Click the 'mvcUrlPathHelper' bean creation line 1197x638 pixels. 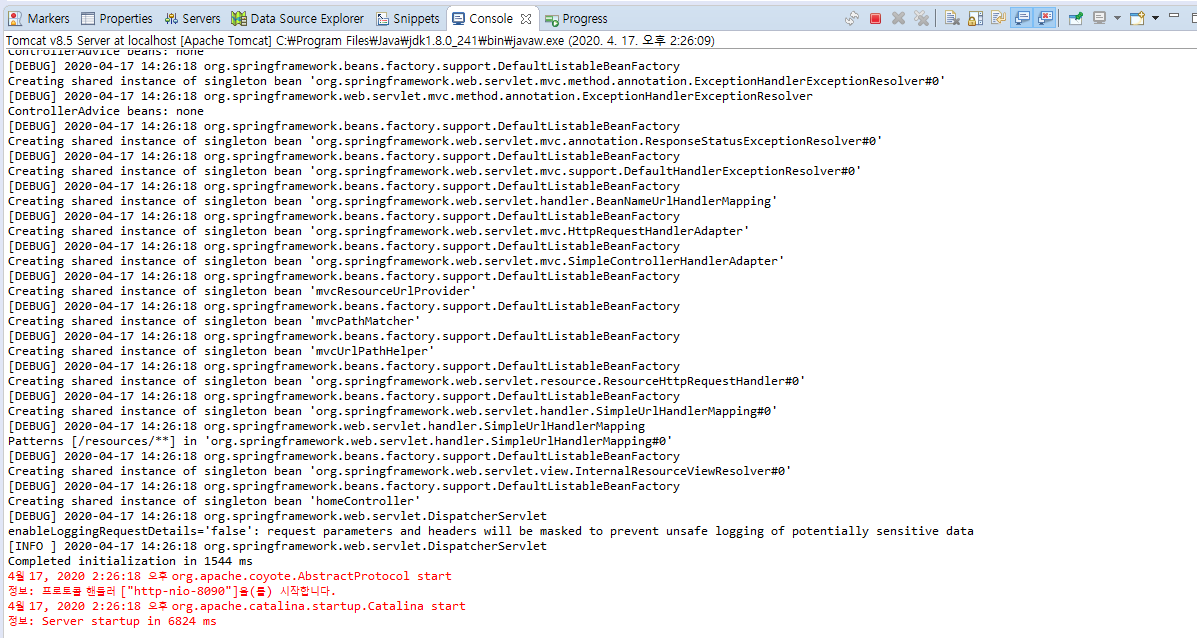click(221, 351)
